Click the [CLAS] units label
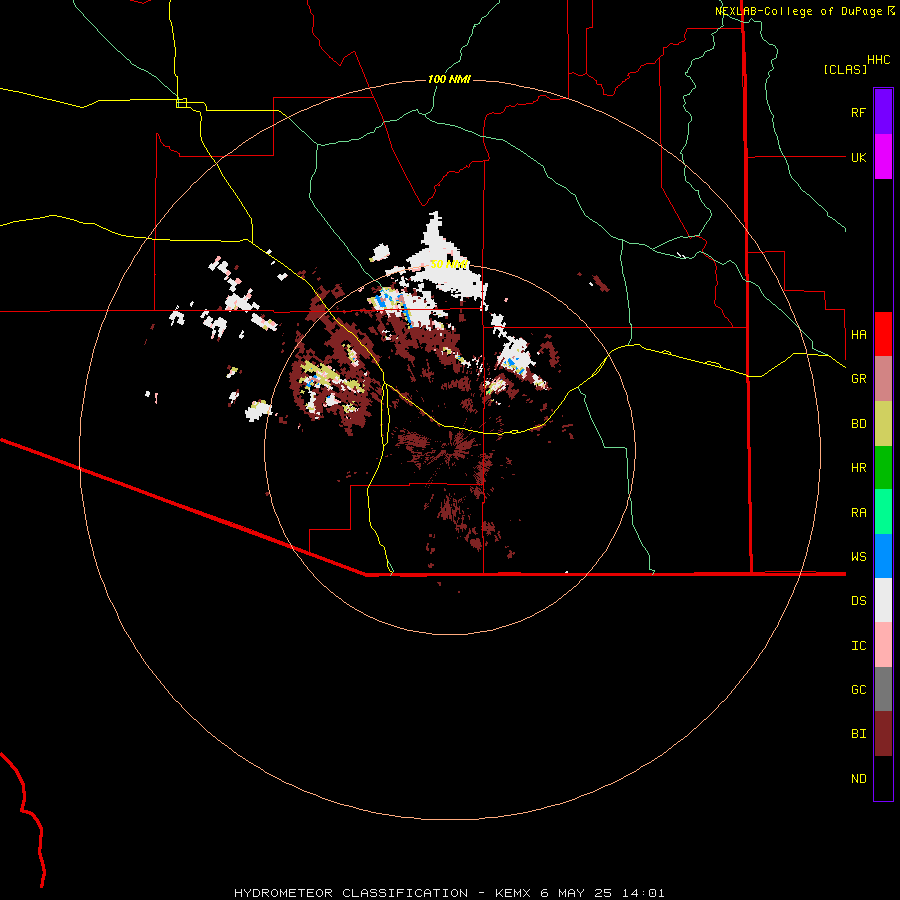The width and height of the screenshot is (900, 900). pyautogui.click(x=845, y=69)
